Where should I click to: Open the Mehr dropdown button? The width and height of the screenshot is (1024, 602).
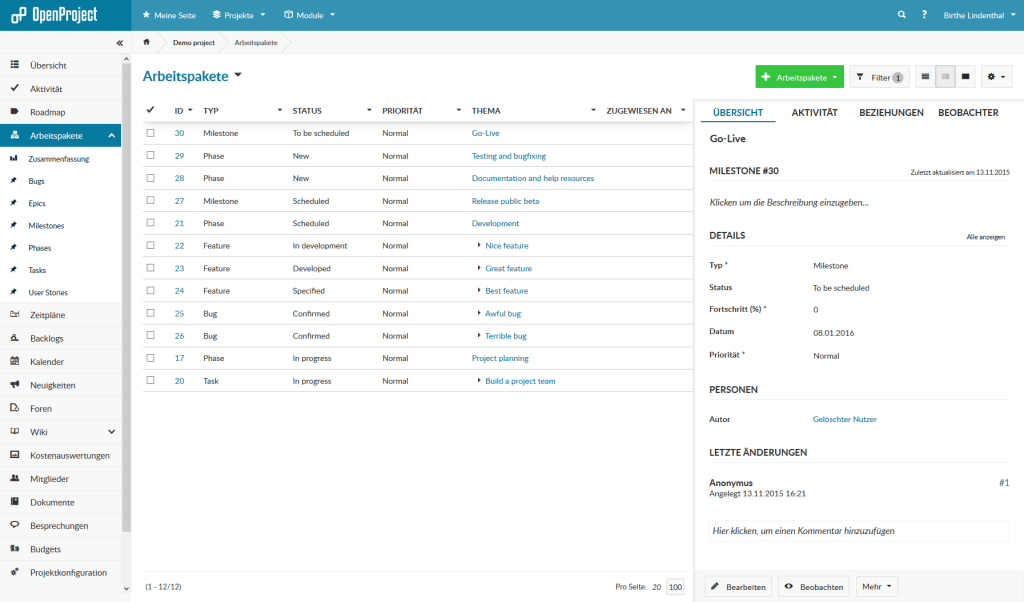click(878, 587)
